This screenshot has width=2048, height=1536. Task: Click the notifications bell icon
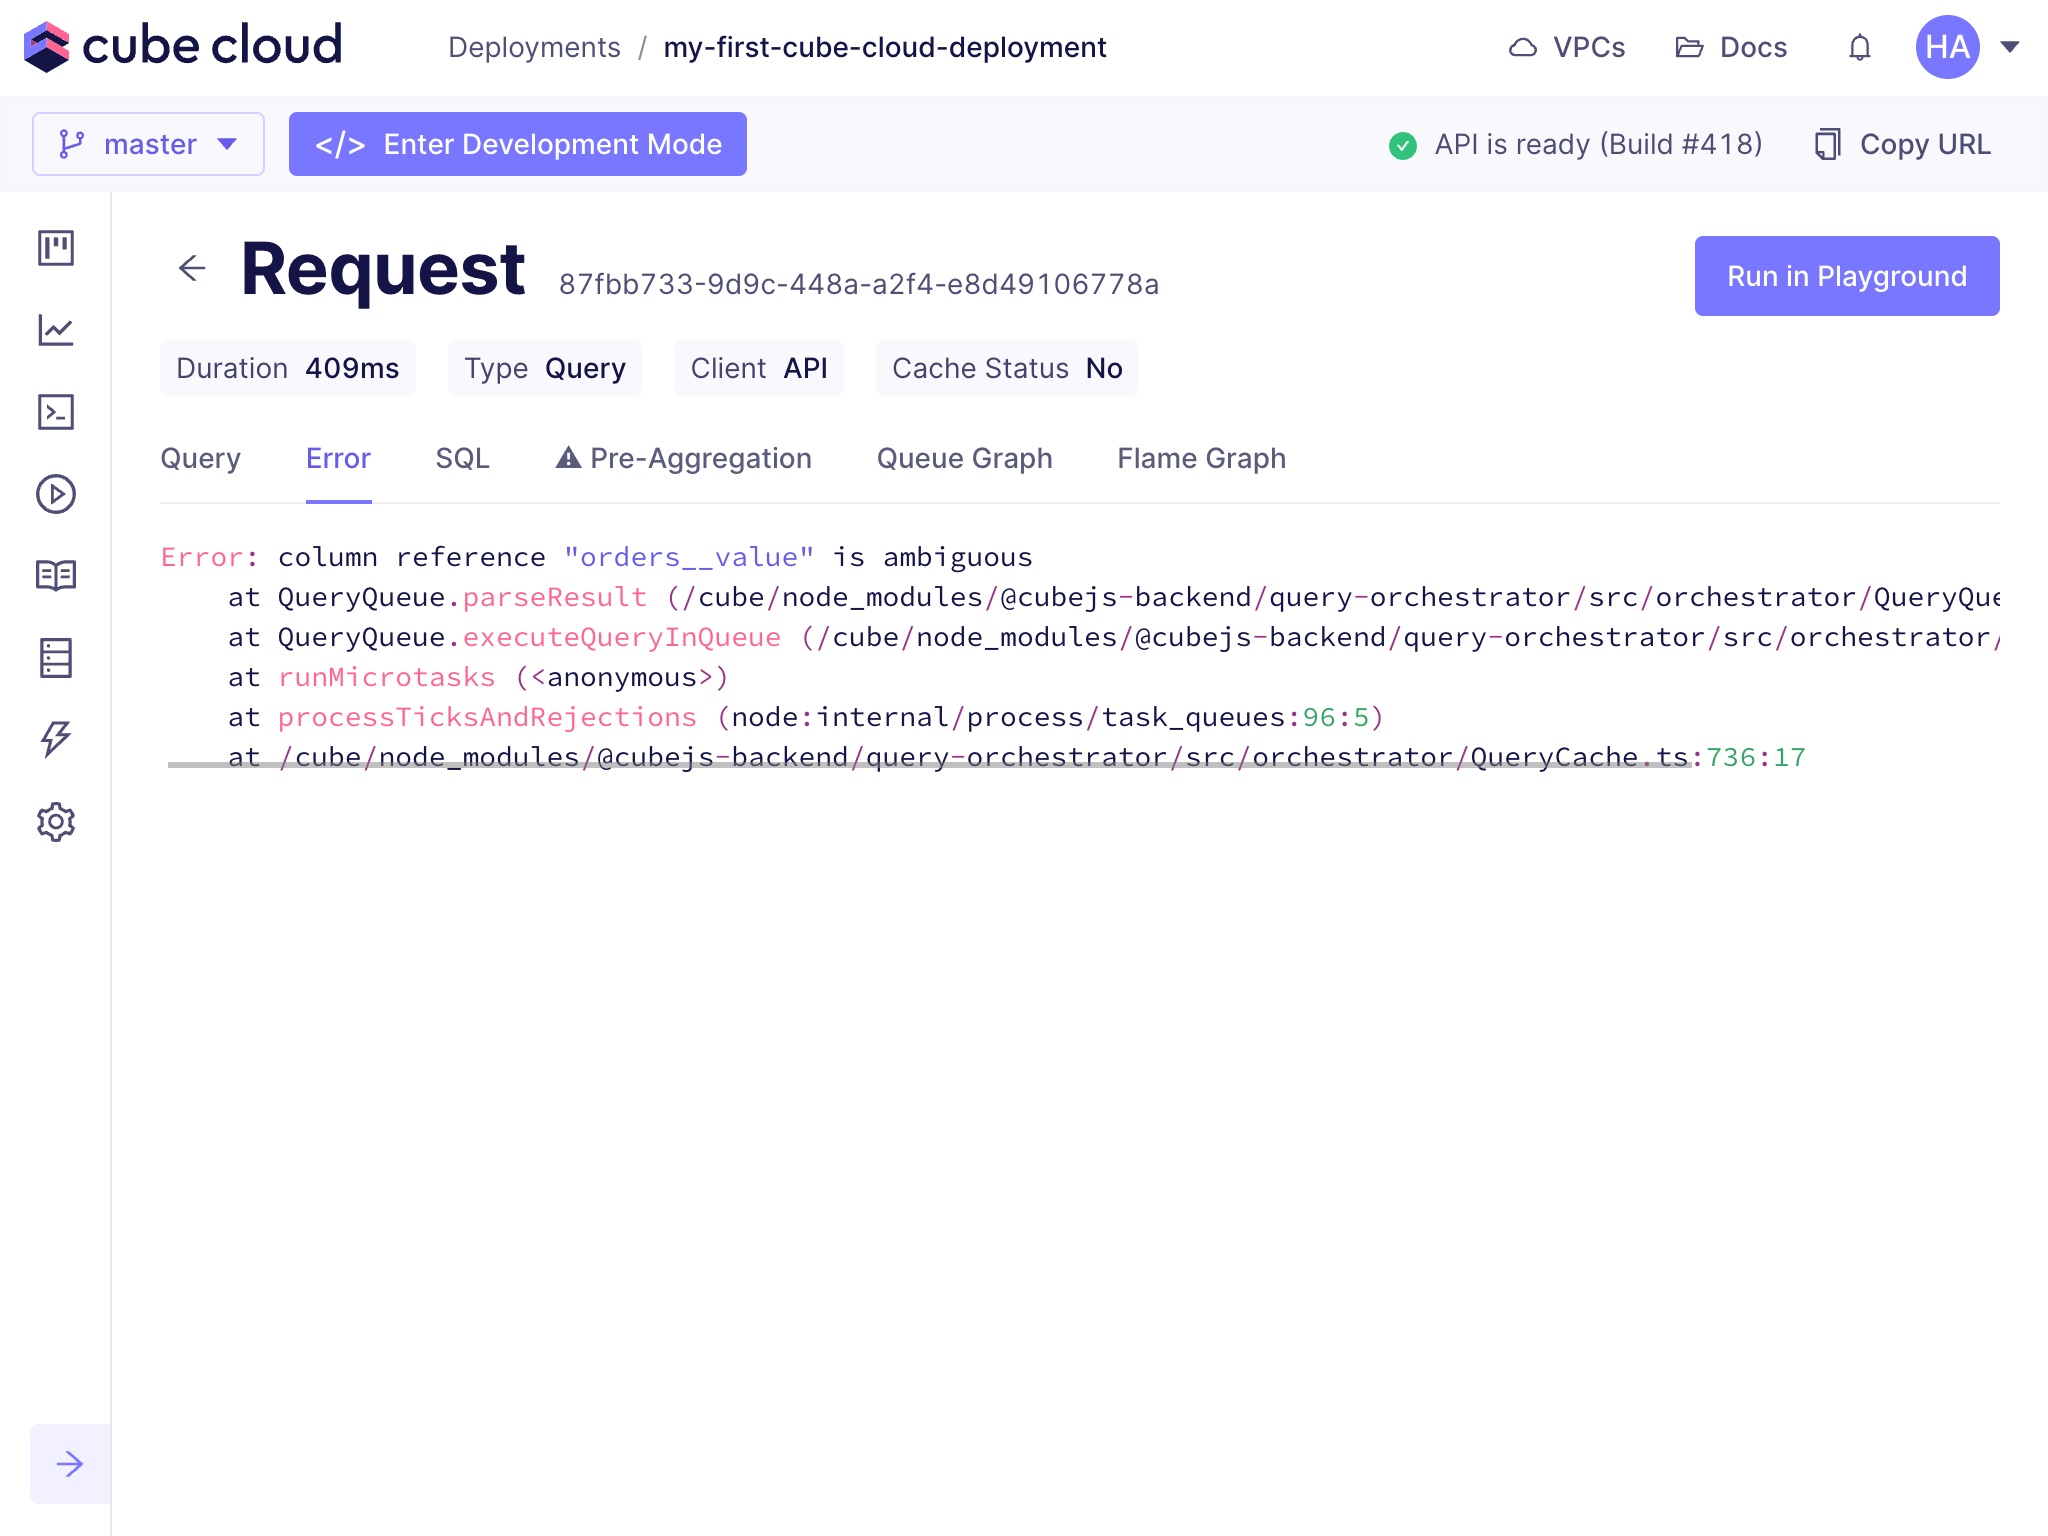(x=1859, y=47)
